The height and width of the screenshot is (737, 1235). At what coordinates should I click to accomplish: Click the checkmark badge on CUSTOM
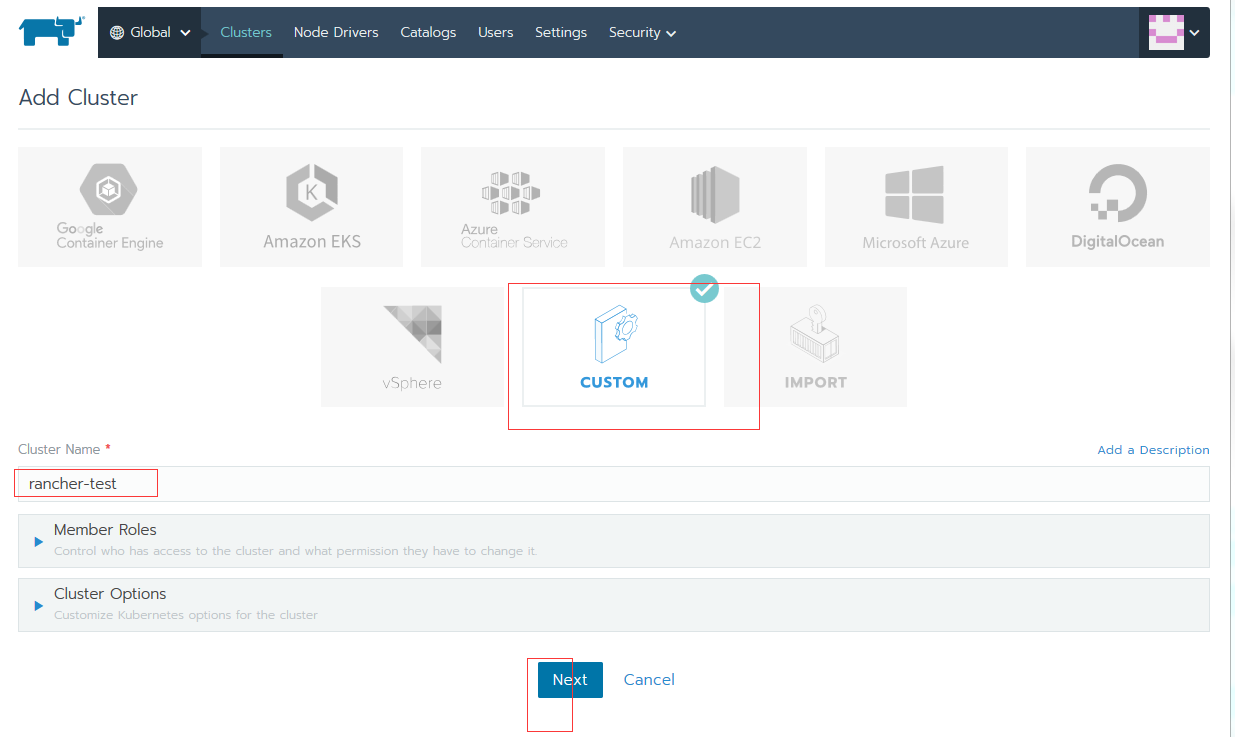[705, 289]
